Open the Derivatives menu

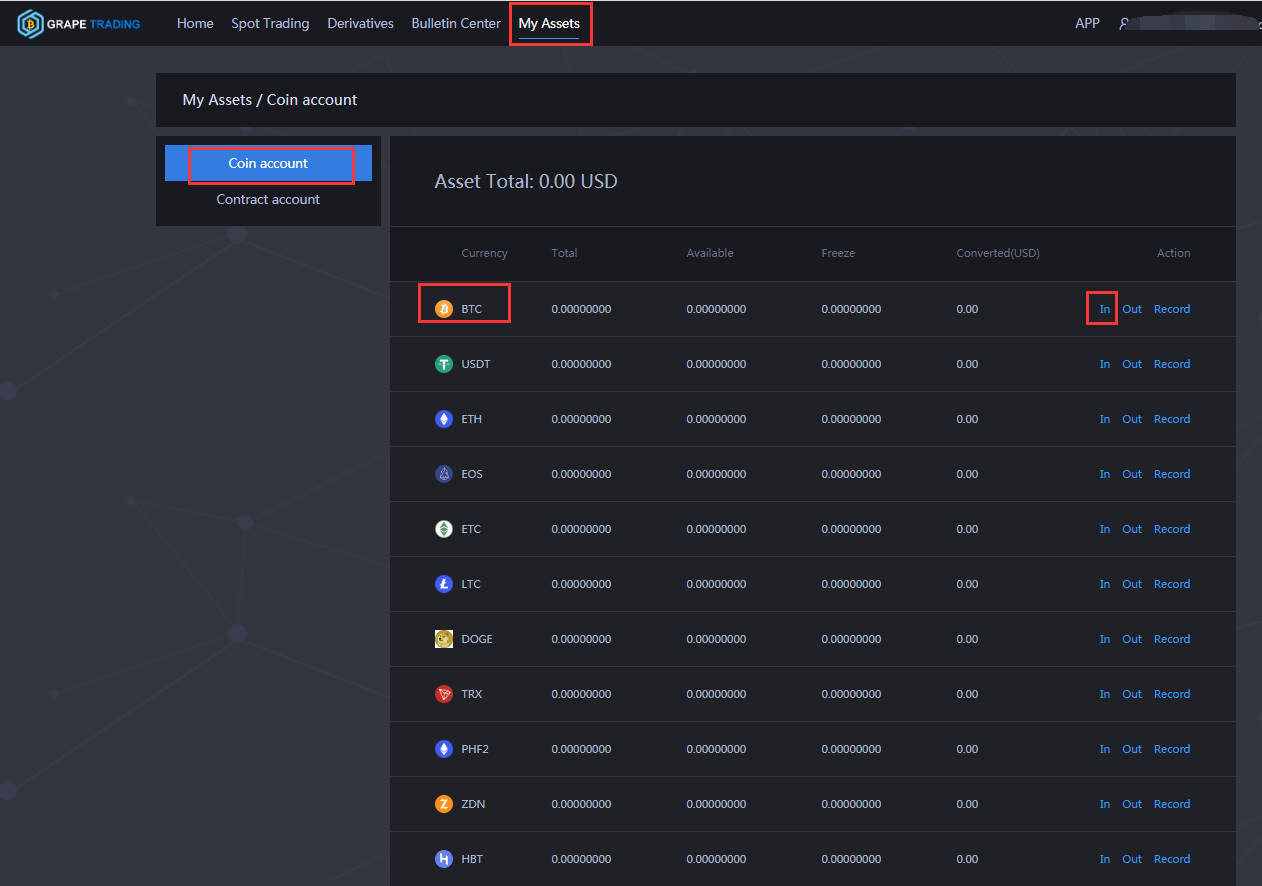[x=360, y=23]
